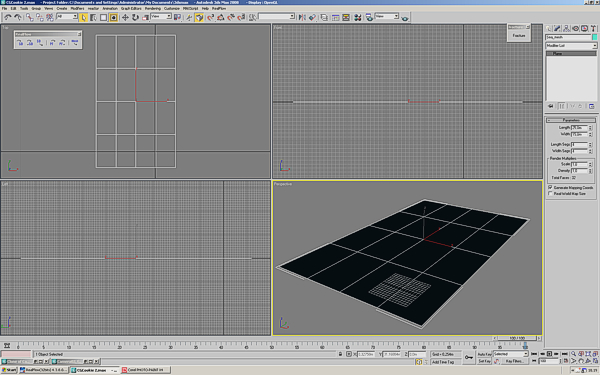Switch to the Modify command panel tab

click(x=558, y=29)
